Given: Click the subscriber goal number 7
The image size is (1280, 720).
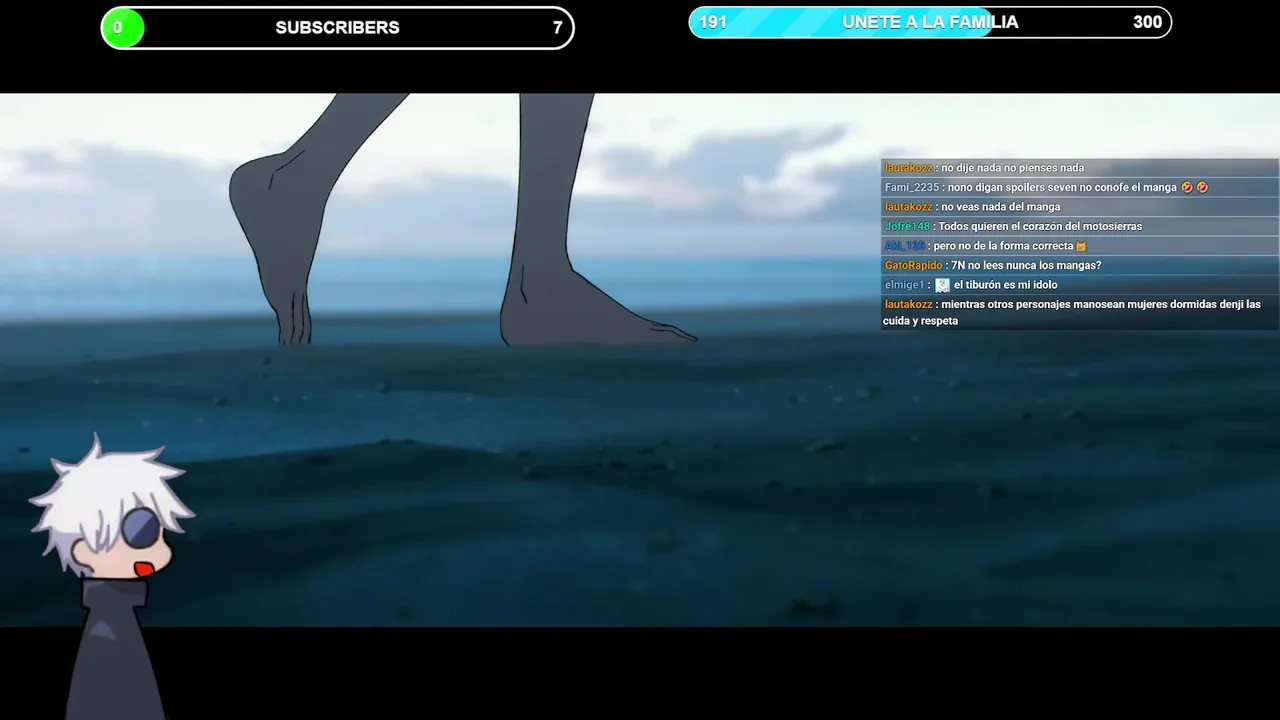Looking at the screenshot, I should pyautogui.click(x=557, y=28).
